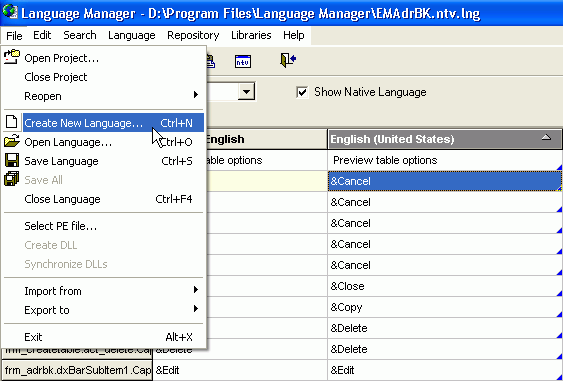Open the Libraries menu

[251, 35]
